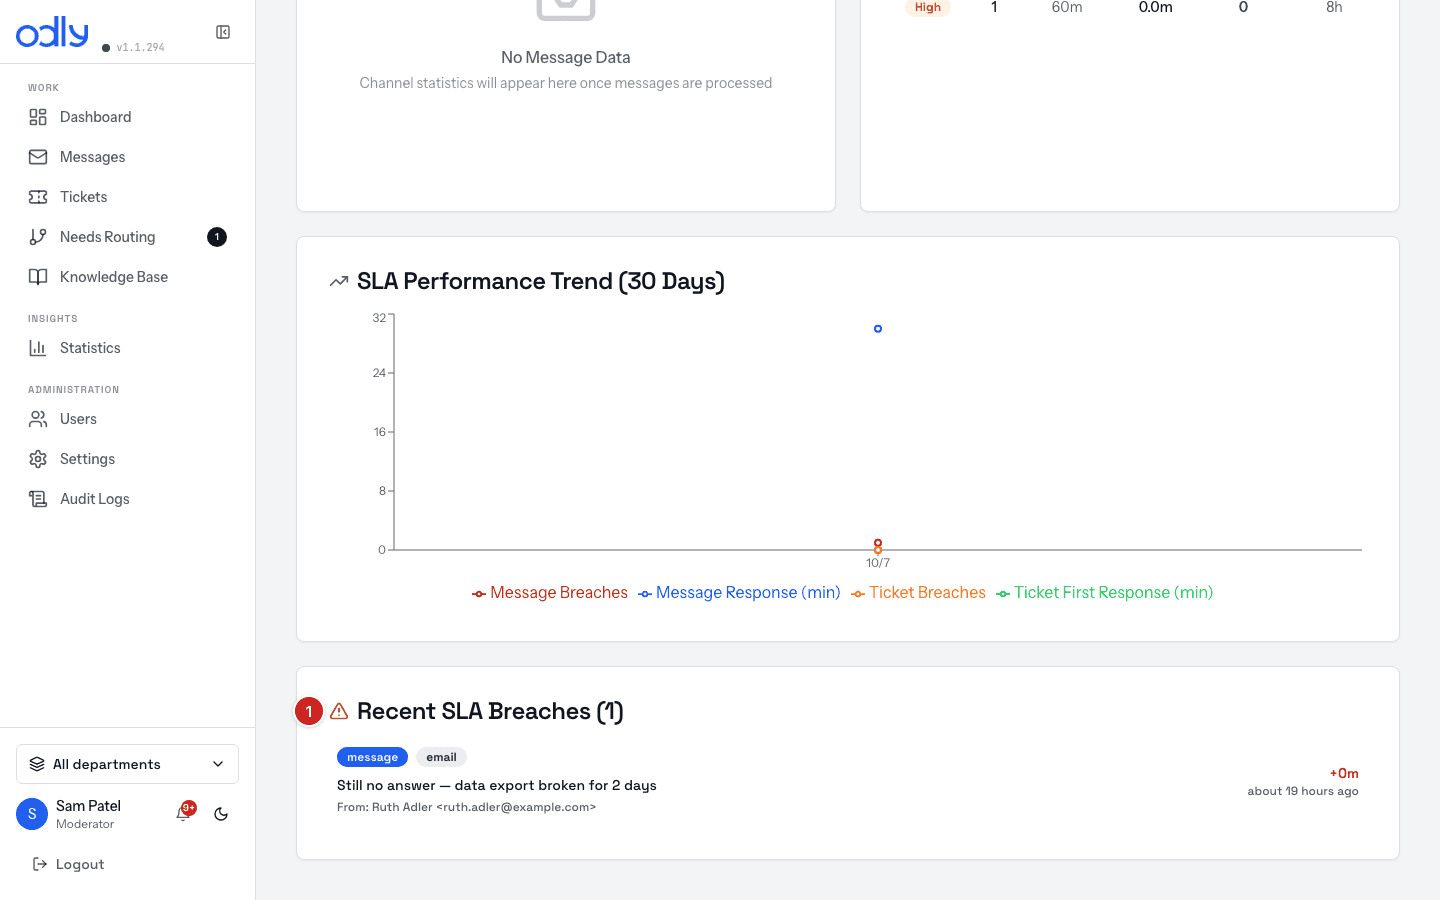
Task: Open the Statistics page
Action: [x=127, y=348]
